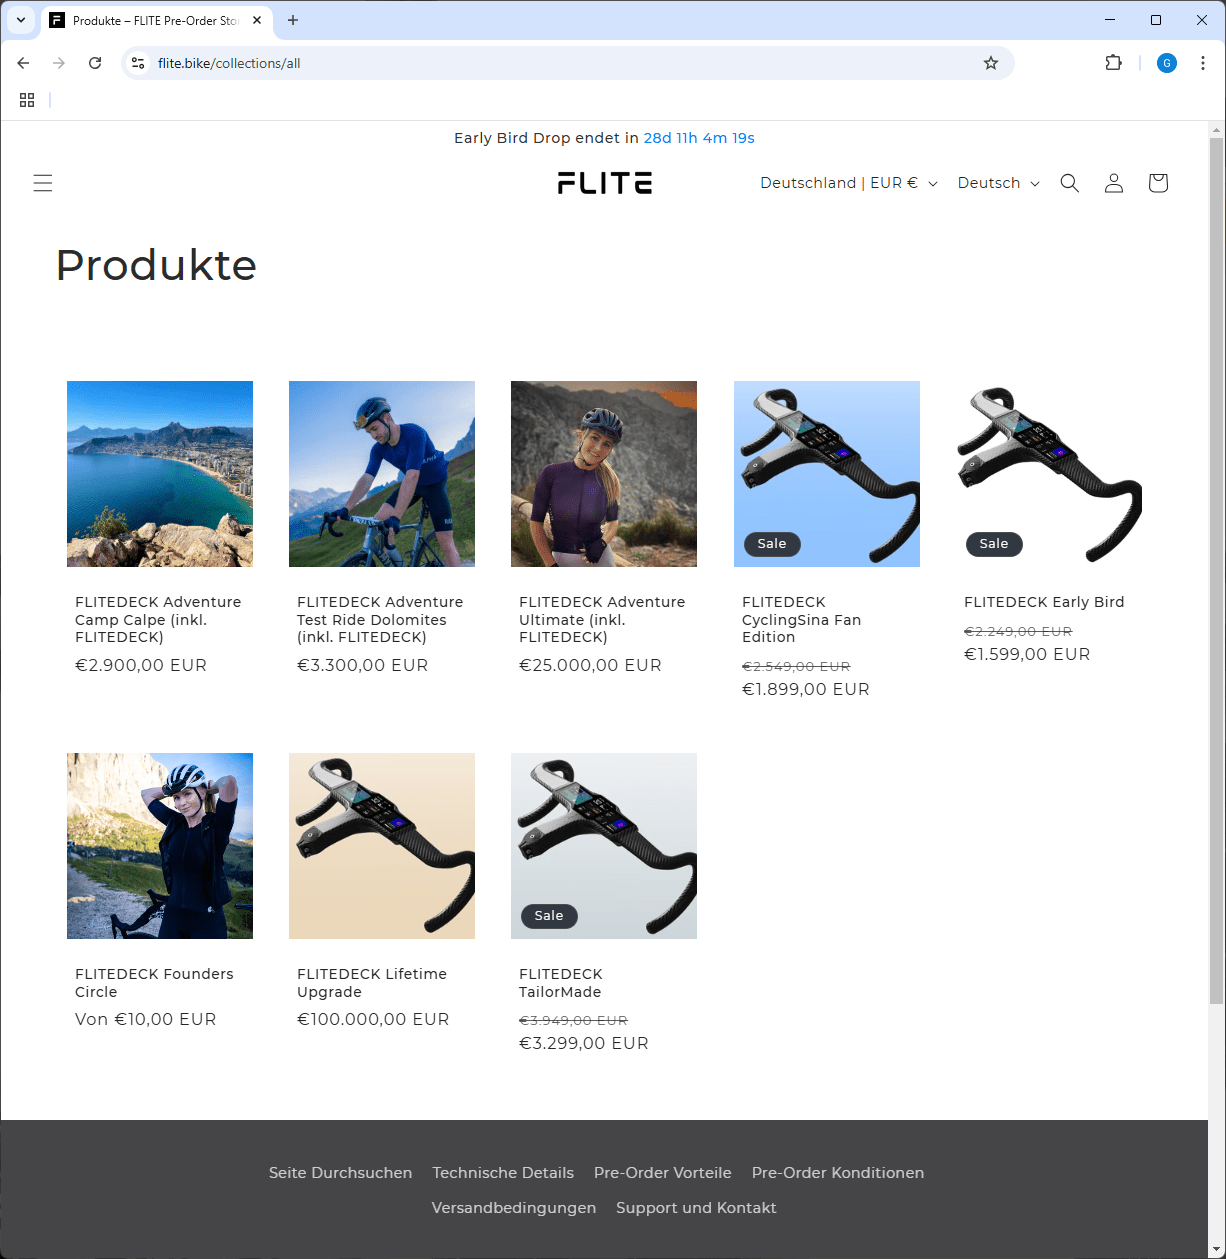The image size is (1226, 1259).
Task: Open the hamburger navigation menu
Action: 43,183
